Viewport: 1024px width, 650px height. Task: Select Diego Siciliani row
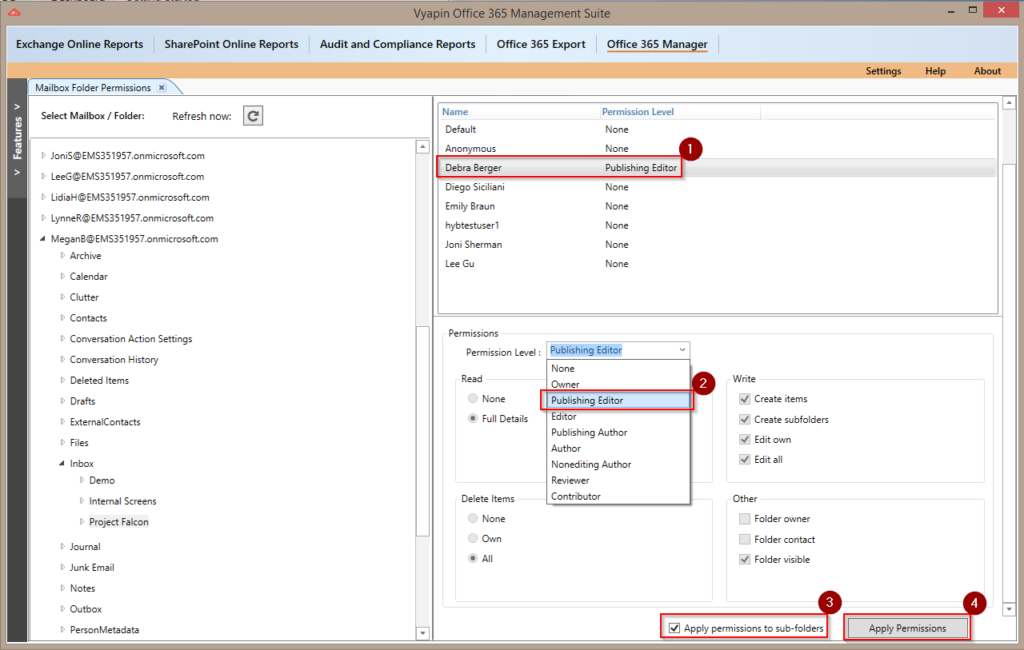(717, 187)
